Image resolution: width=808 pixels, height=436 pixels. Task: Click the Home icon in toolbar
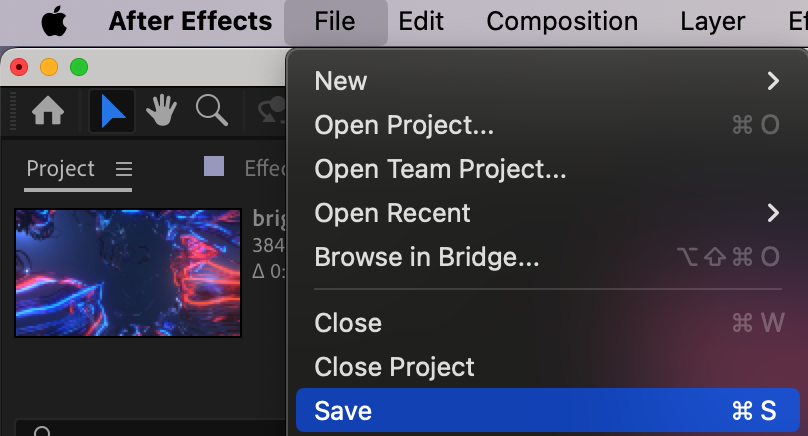click(x=49, y=111)
